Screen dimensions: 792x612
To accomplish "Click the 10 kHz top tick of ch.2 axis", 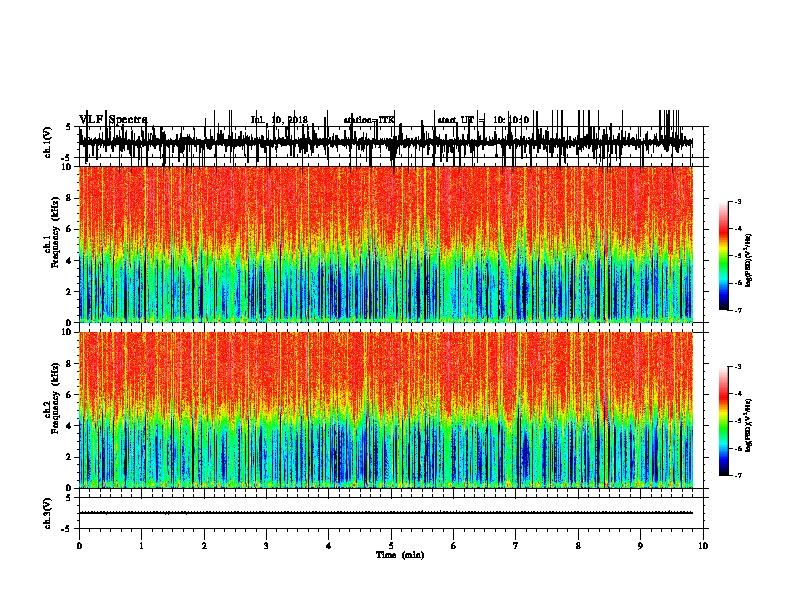I will point(68,332).
